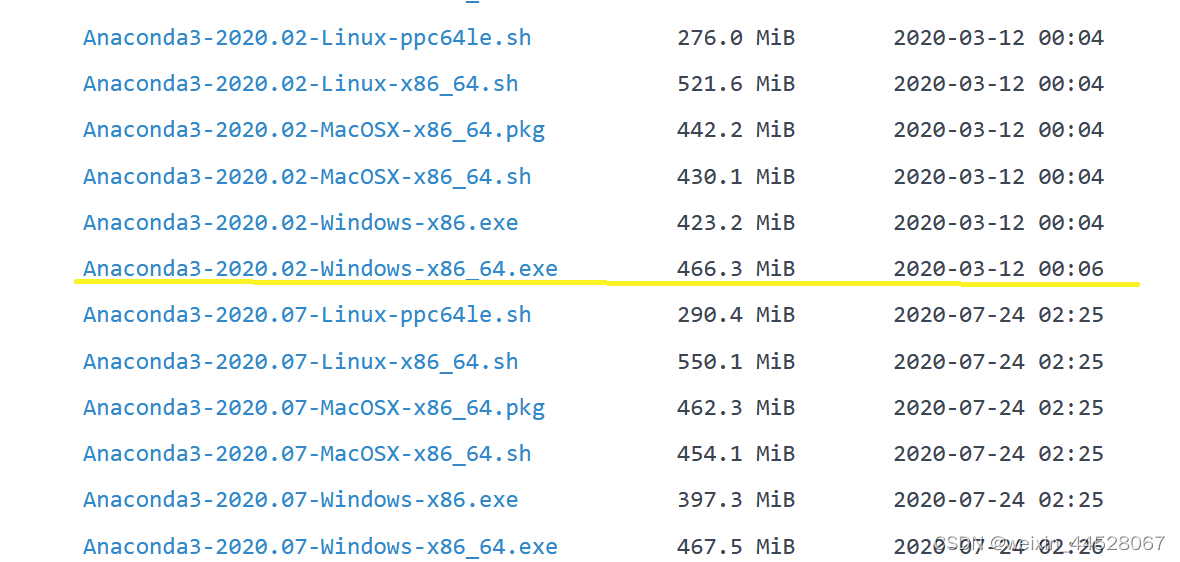This screenshot has width=1180, height=562.
Task: Click the 423.2 MiB size text
Action: pos(736,223)
